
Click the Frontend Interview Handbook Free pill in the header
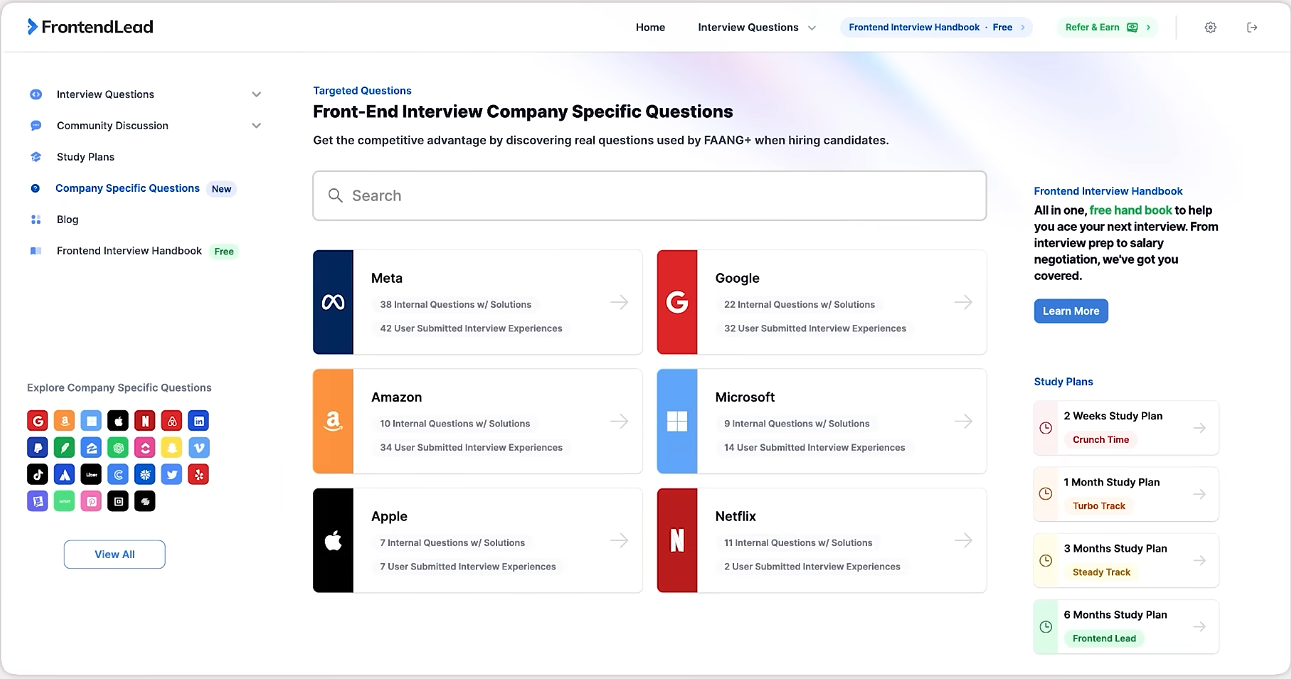coord(936,27)
